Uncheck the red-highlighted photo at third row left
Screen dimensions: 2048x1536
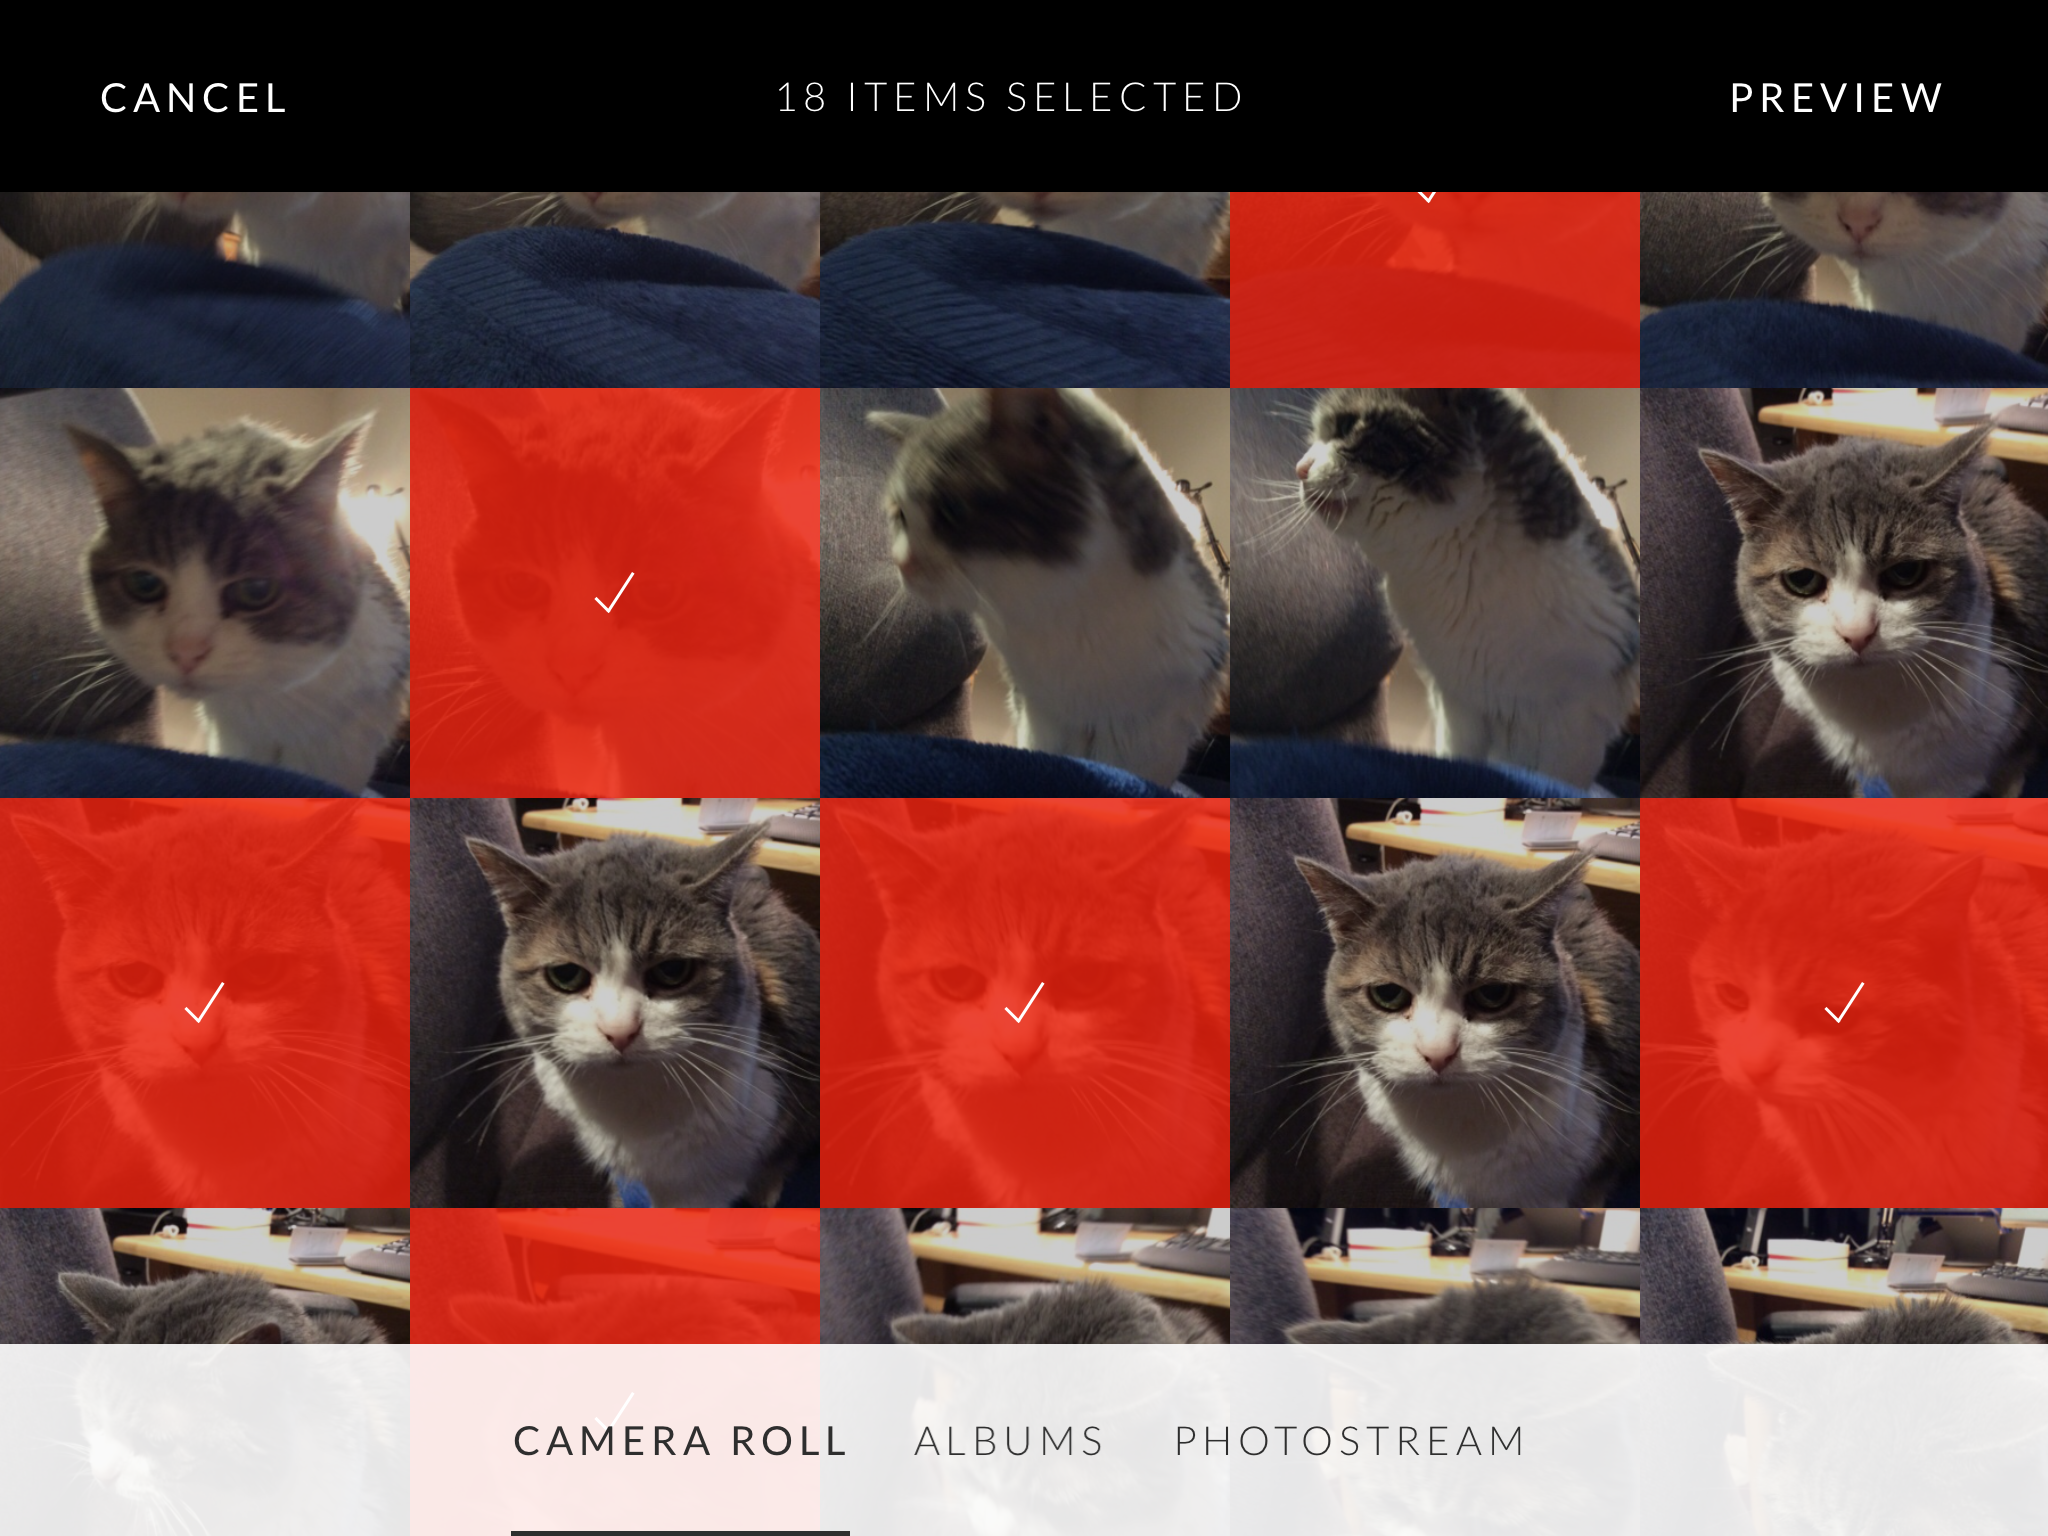[x=204, y=1003]
